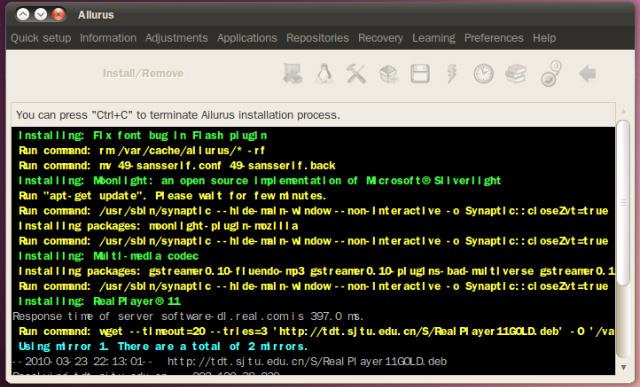Click the down-chevron window title button

41,15
